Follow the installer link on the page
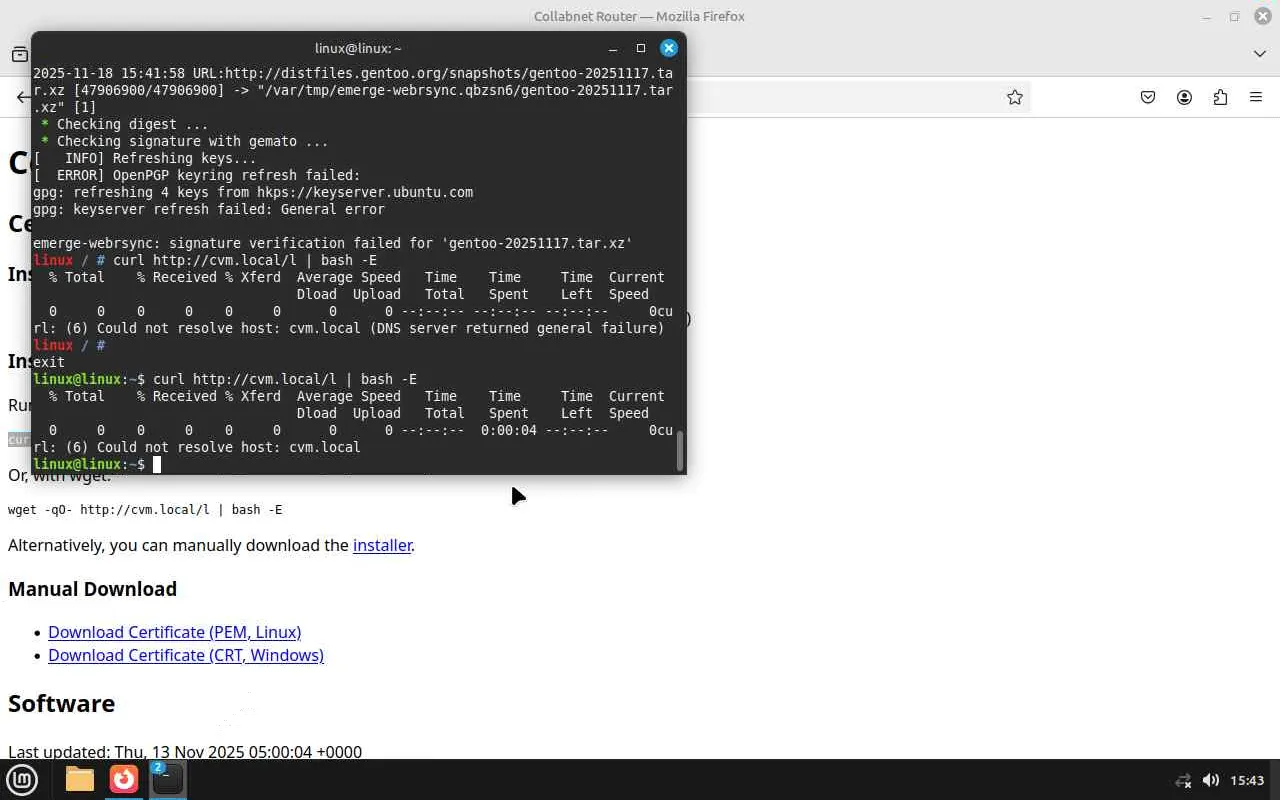The width and height of the screenshot is (1280, 800). click(x=382, y=545)
